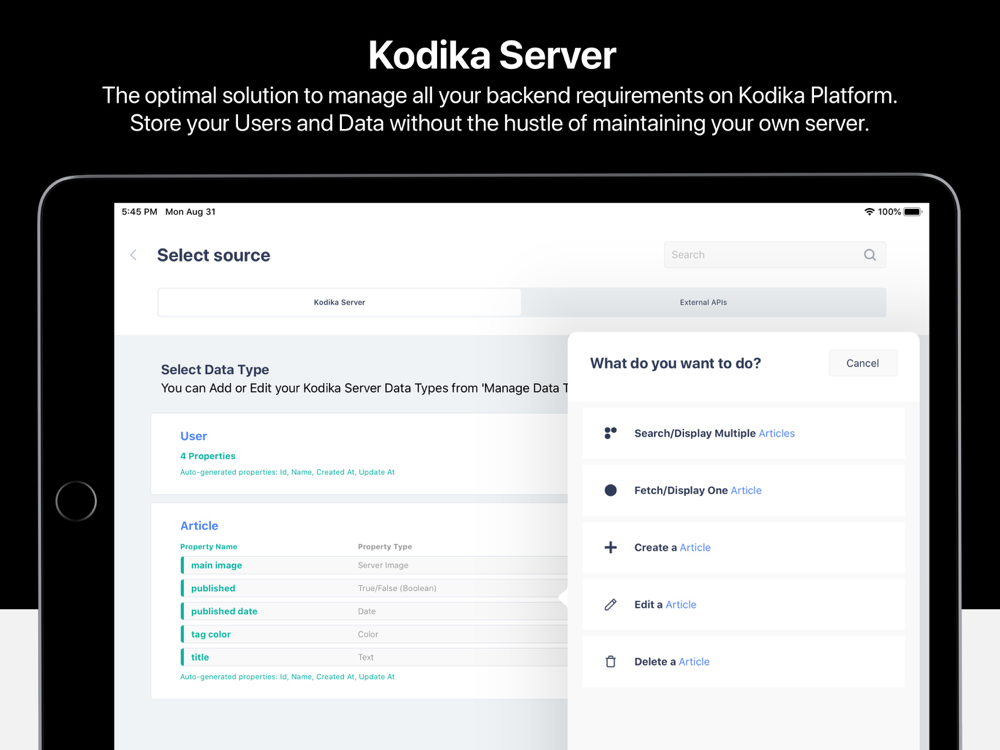
Task: Click the 'Select Data Type' heading
Action: click(x=215, y=370)
